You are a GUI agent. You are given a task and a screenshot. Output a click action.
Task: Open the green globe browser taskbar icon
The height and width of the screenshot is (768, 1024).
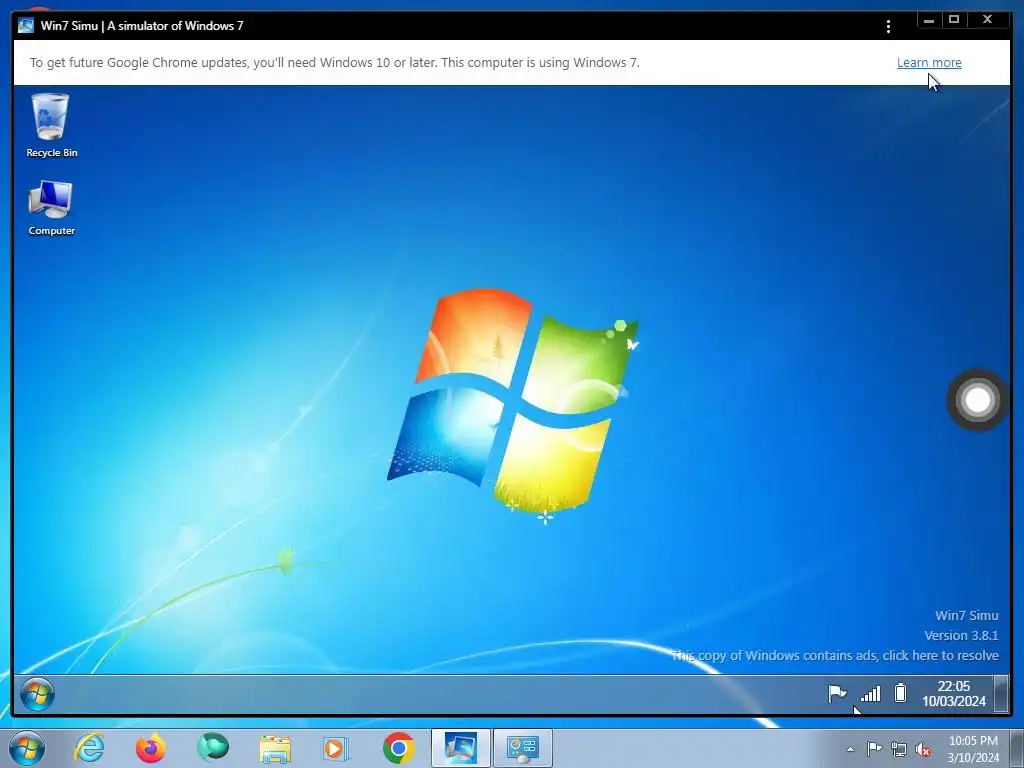pyautogui.click(x=213, y=748)
